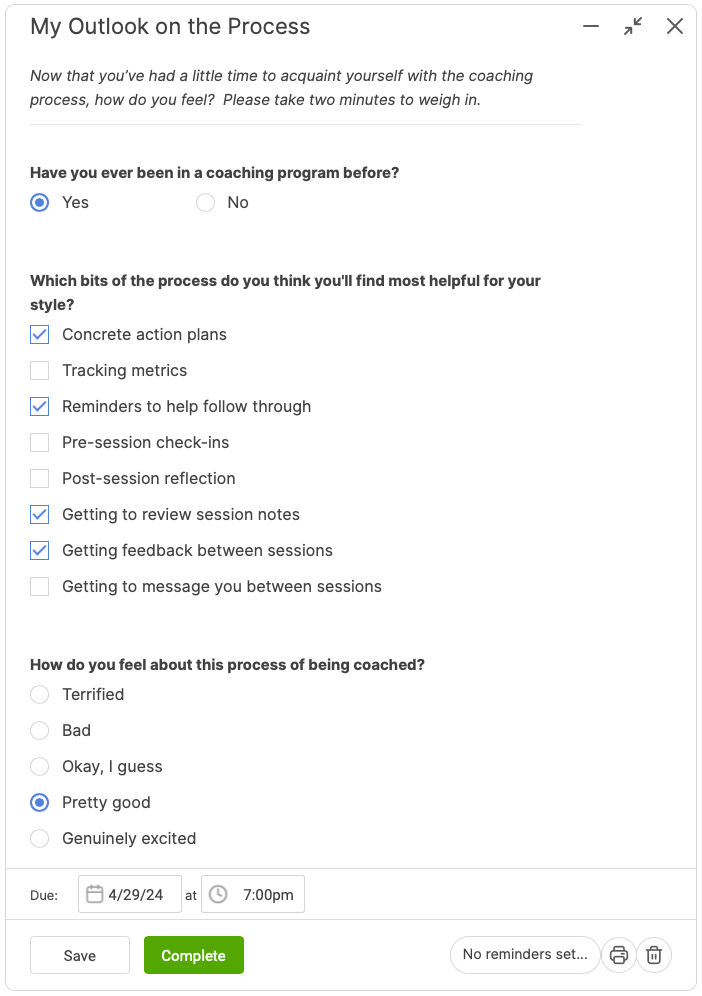
Task: Check Post-session reflection checkbox
Action: click(x=39, y=478)
